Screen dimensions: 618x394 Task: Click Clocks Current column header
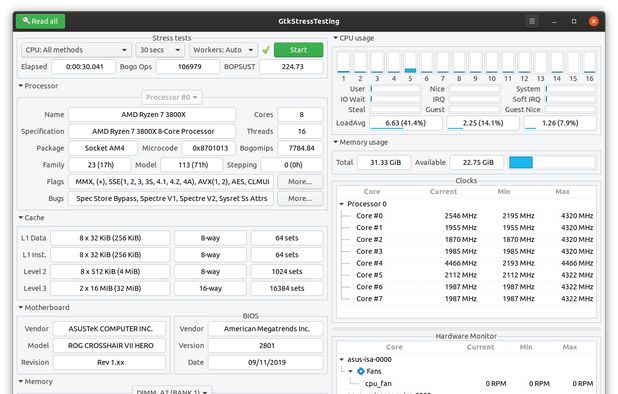(x=443, y=191)
